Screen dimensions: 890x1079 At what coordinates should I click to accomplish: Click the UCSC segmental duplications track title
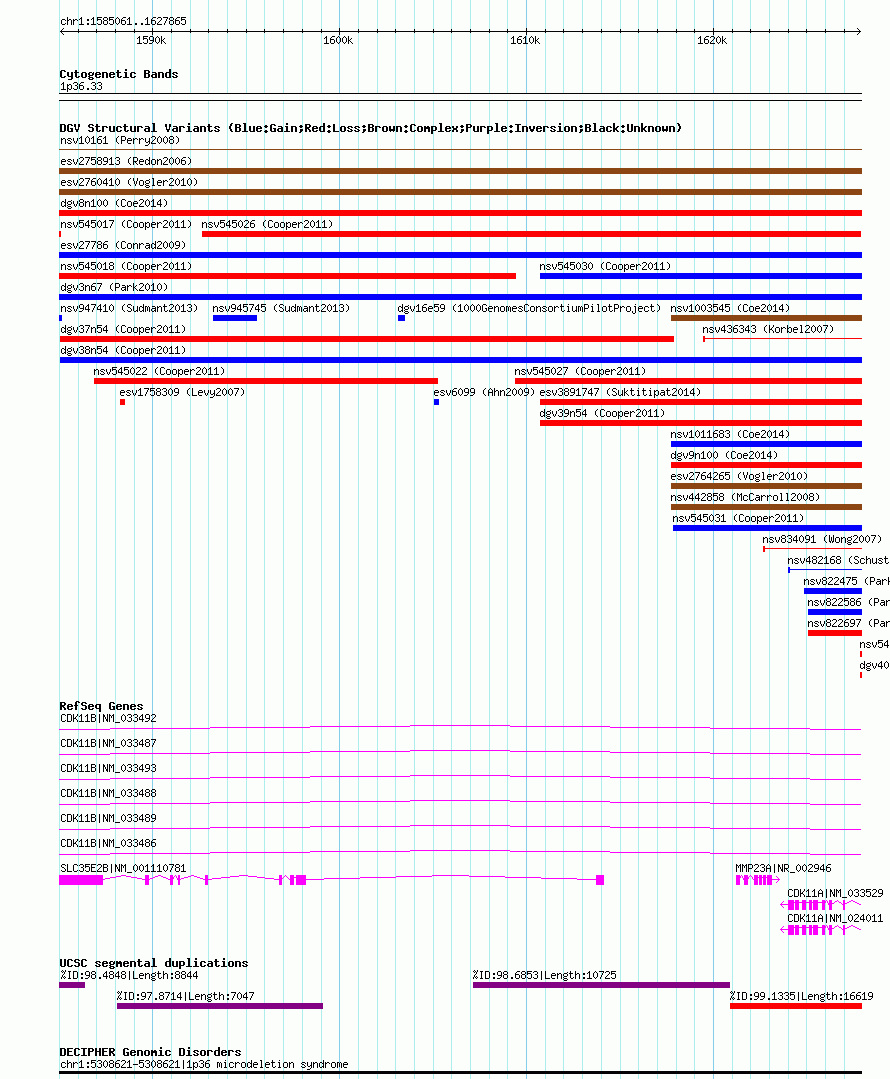click(x=153, y=963)
